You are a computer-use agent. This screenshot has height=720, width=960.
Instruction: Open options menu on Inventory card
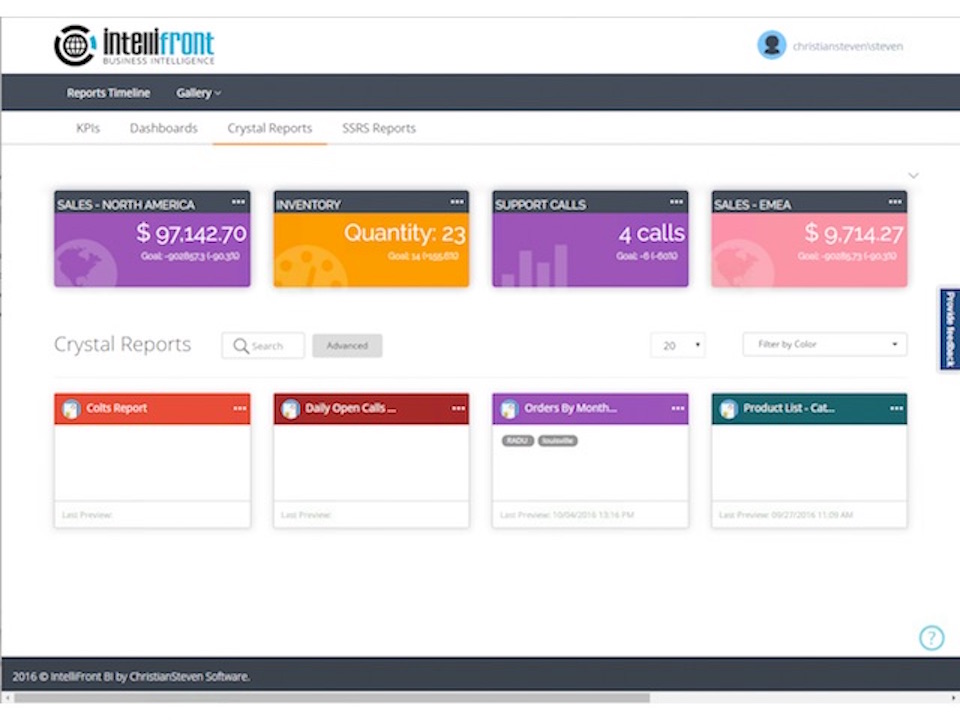click(457, 201)
